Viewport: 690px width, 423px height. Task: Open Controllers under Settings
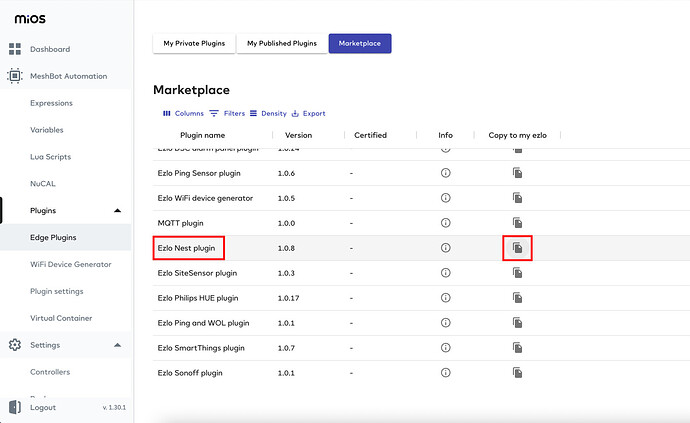(50, 372)
